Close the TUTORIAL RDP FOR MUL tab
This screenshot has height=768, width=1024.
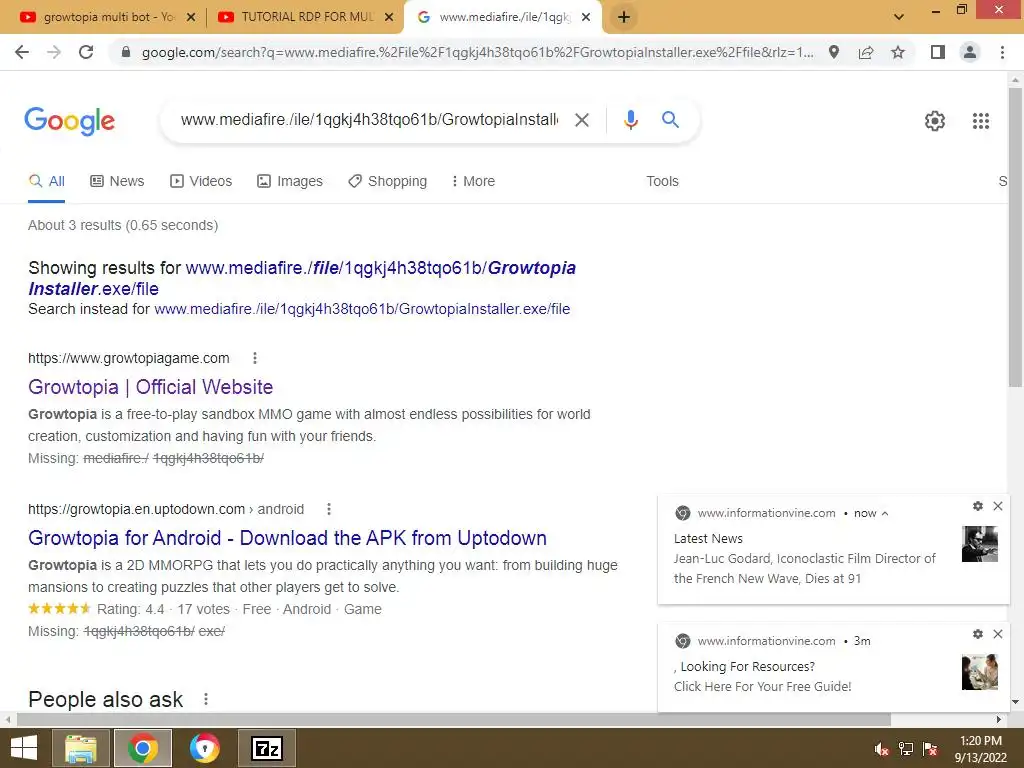click(x=389, y=17)
